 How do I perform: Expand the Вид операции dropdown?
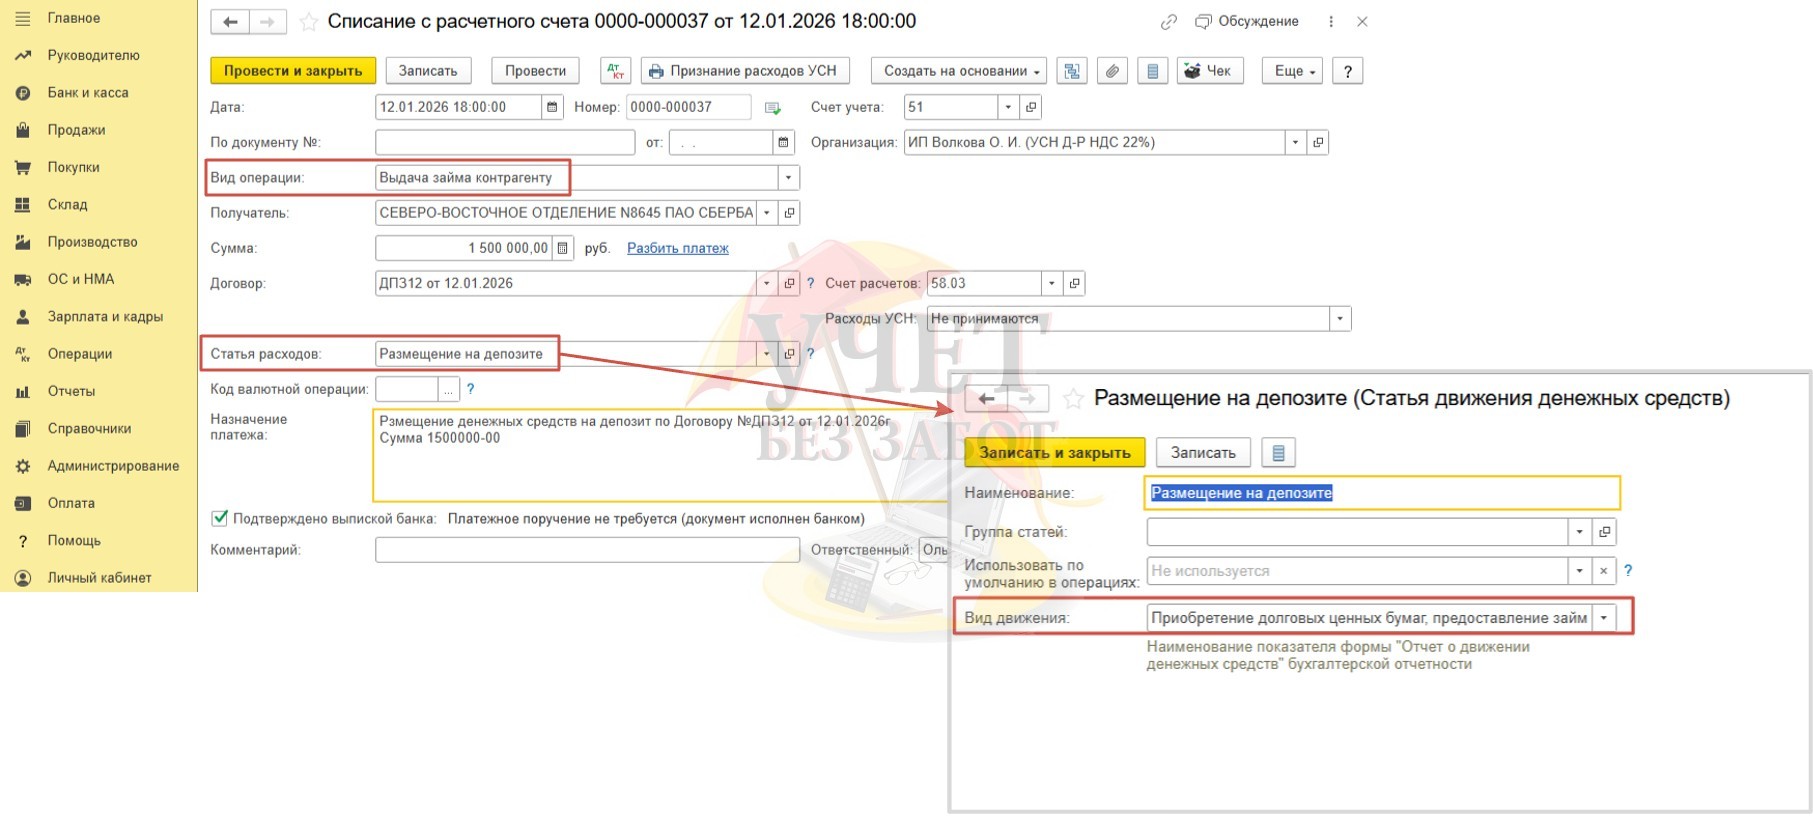(788, 178)
